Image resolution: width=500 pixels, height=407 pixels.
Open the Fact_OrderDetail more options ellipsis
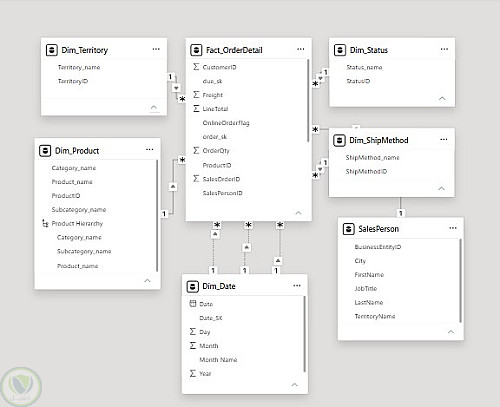click(301, 49)
